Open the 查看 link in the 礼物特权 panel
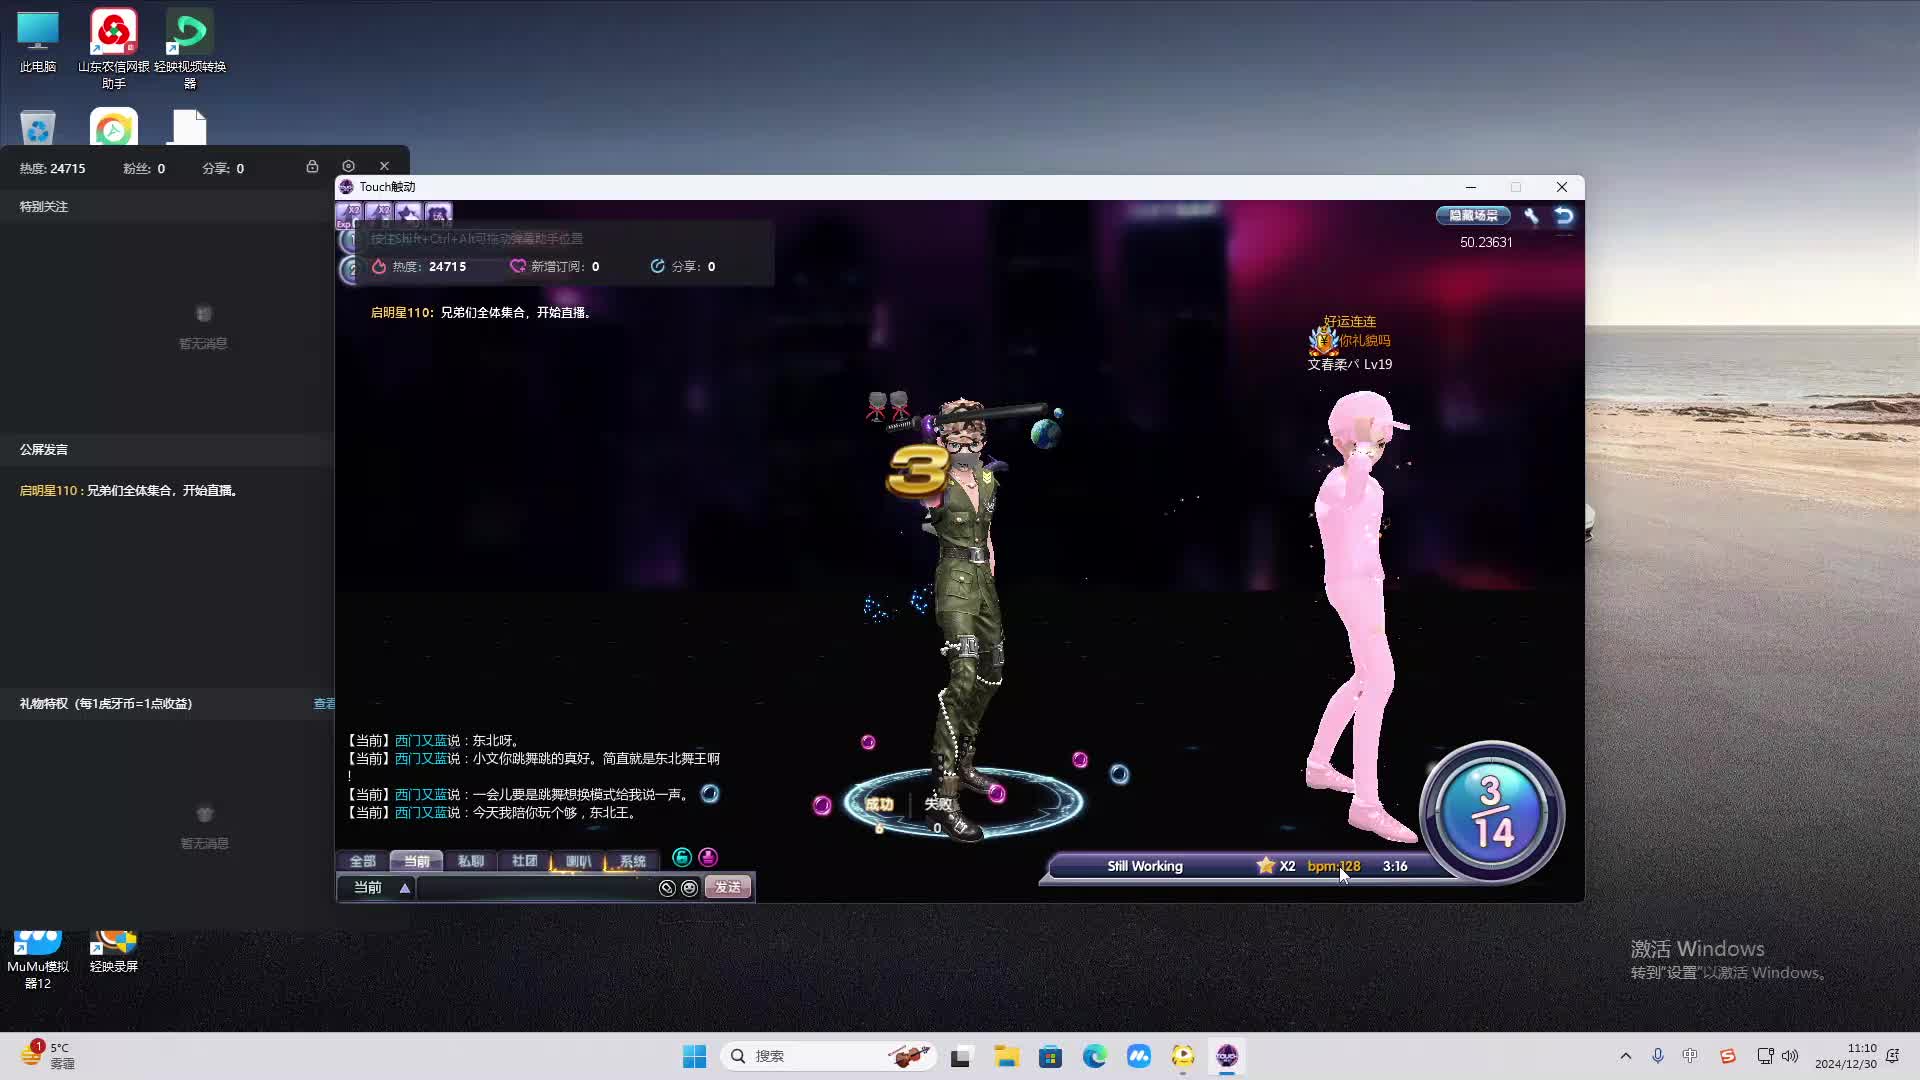The width and height of the screenshot is (1920, 1080). point(323,703)
